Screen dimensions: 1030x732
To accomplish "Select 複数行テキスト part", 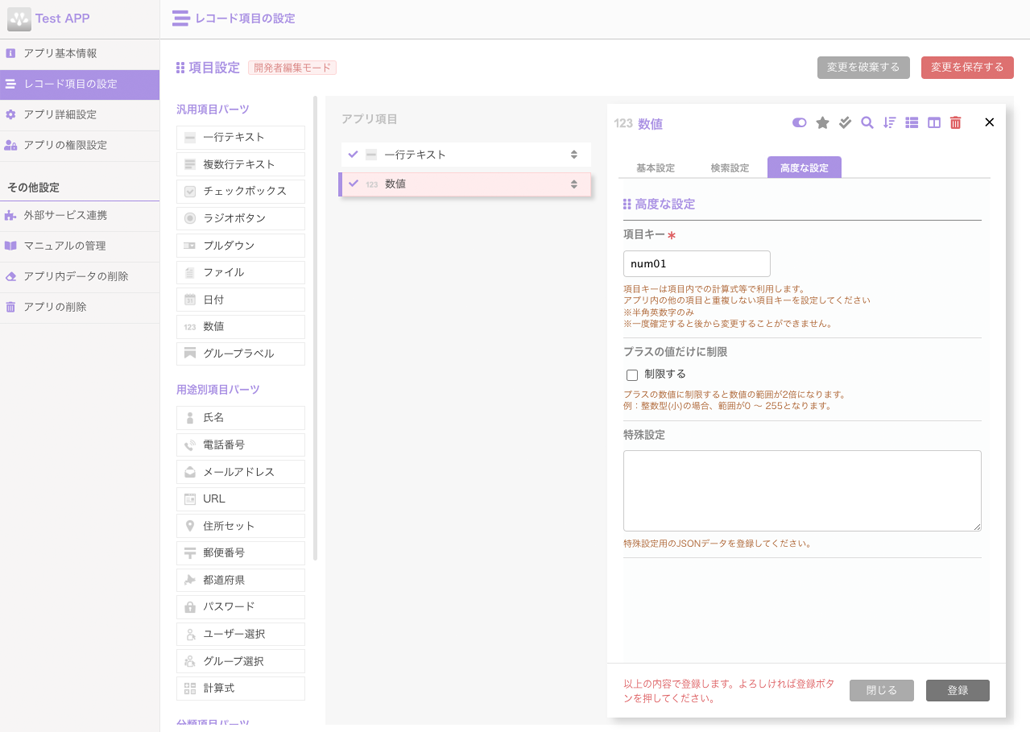I will 240,164.
